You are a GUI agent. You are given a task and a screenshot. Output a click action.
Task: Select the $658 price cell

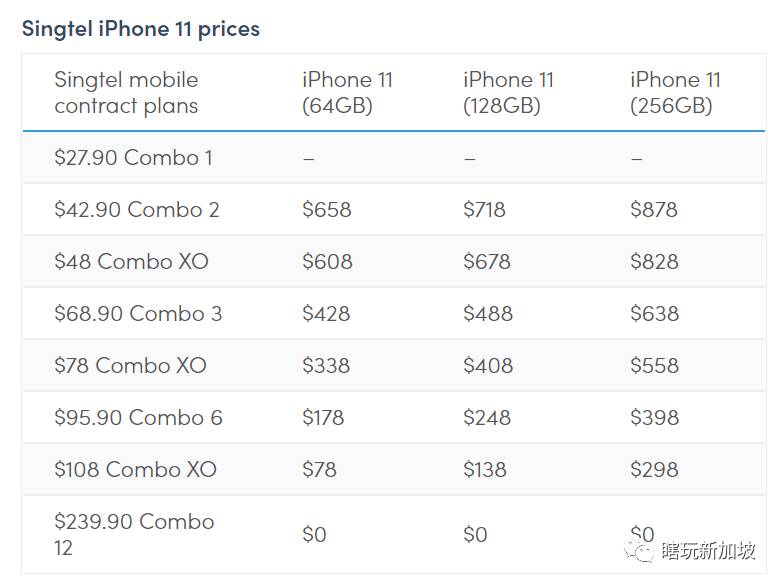pyautogui.click(x=327, y=210)
